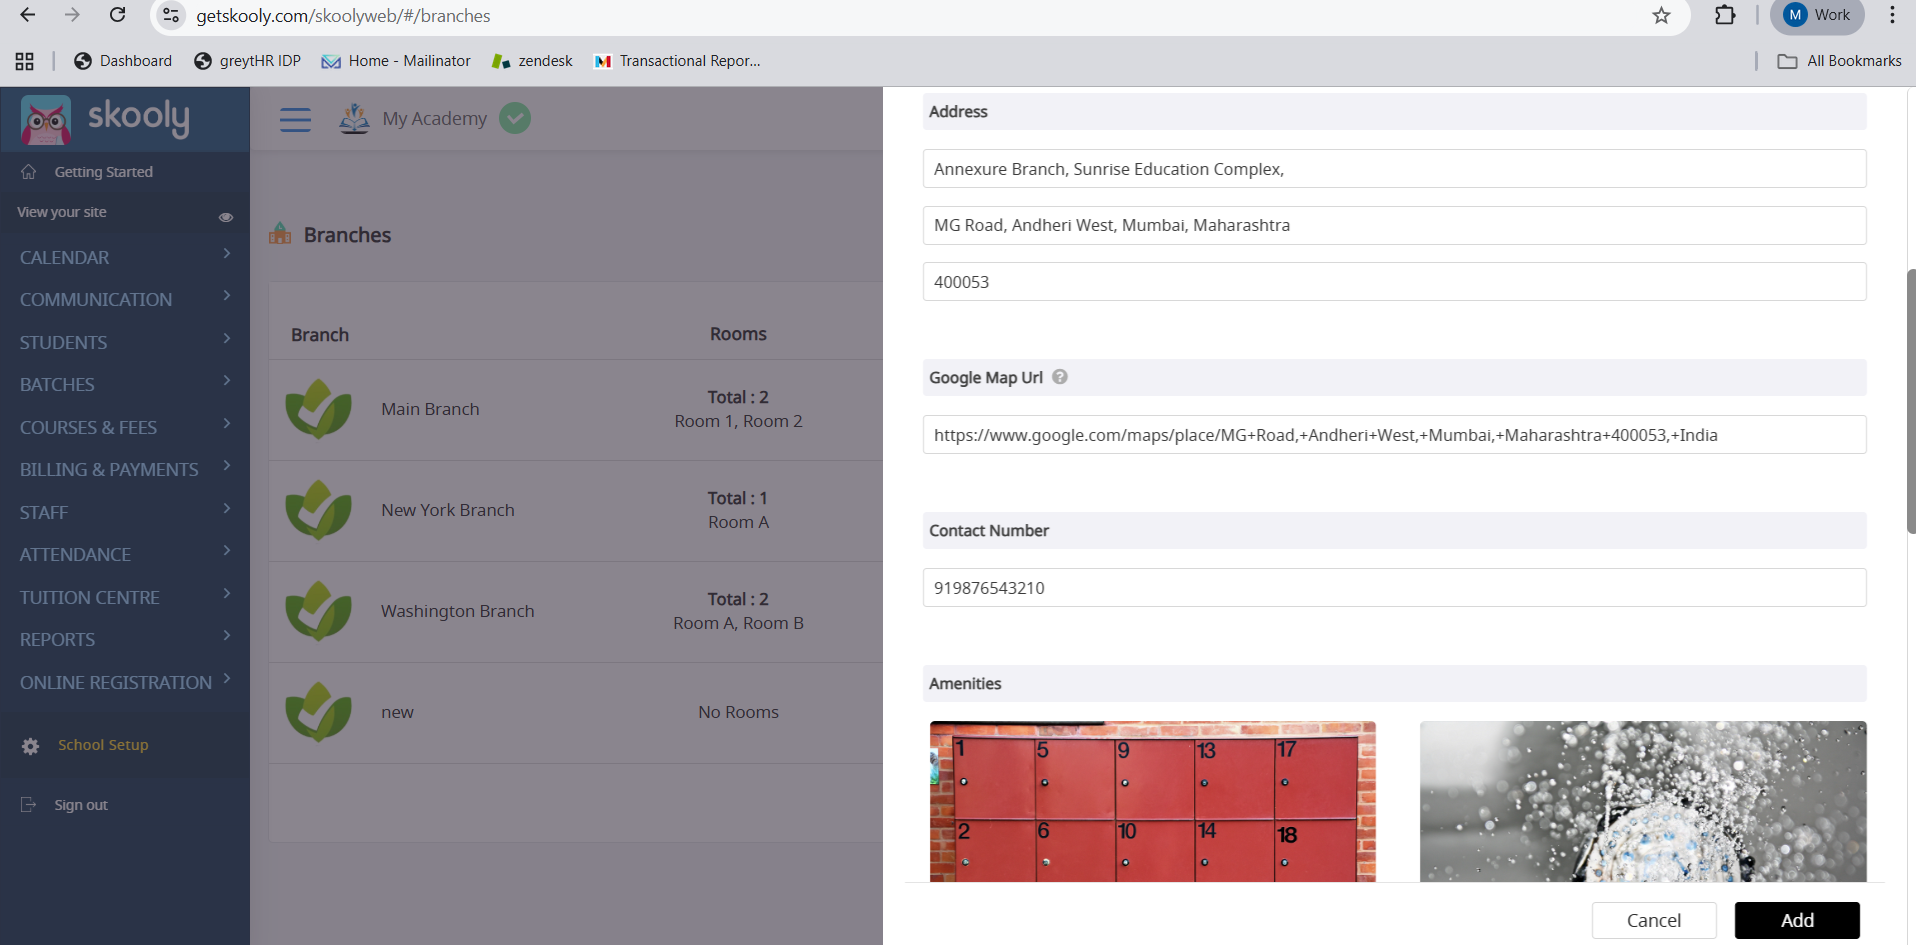The width and height of the screenshot is (1916, 945).
Task: Click the Main Branch leaf logo
Action: pyautogui.click(x=318, y=409)
